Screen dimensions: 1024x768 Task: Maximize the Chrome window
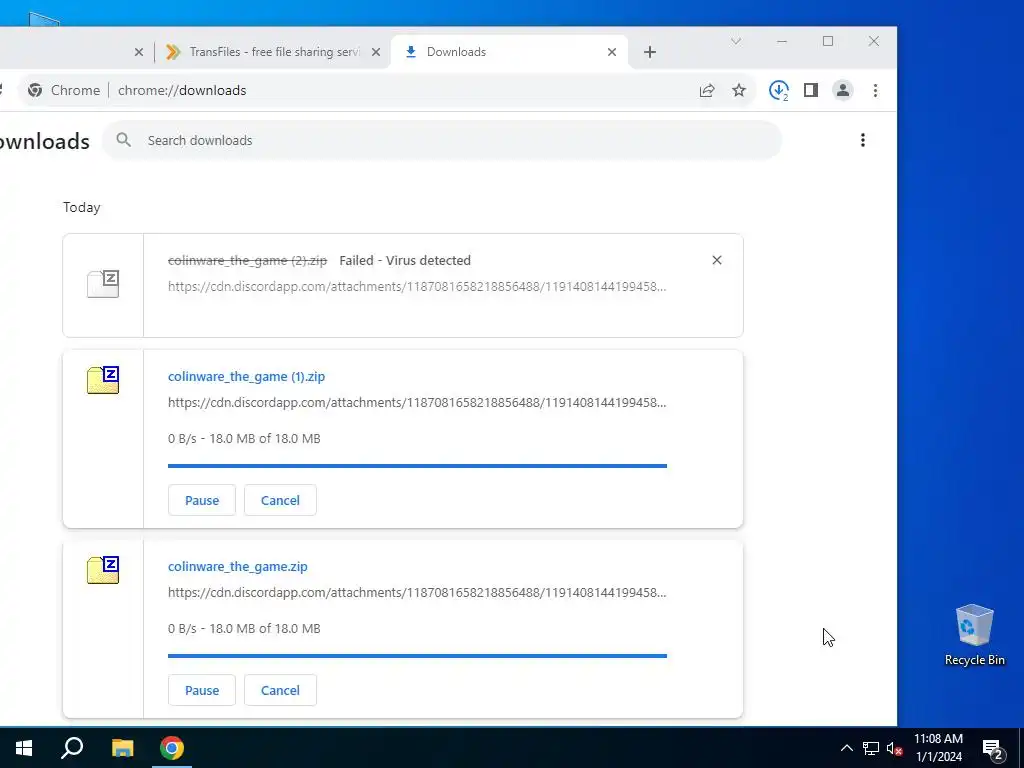(827, 41)
